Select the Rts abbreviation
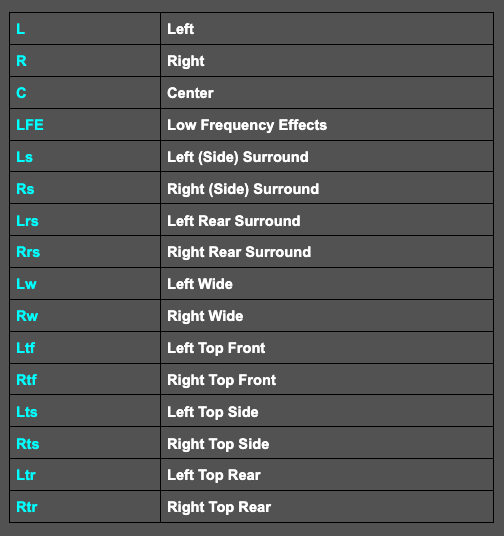Viewport: 504px width, 536px height. 28,444
